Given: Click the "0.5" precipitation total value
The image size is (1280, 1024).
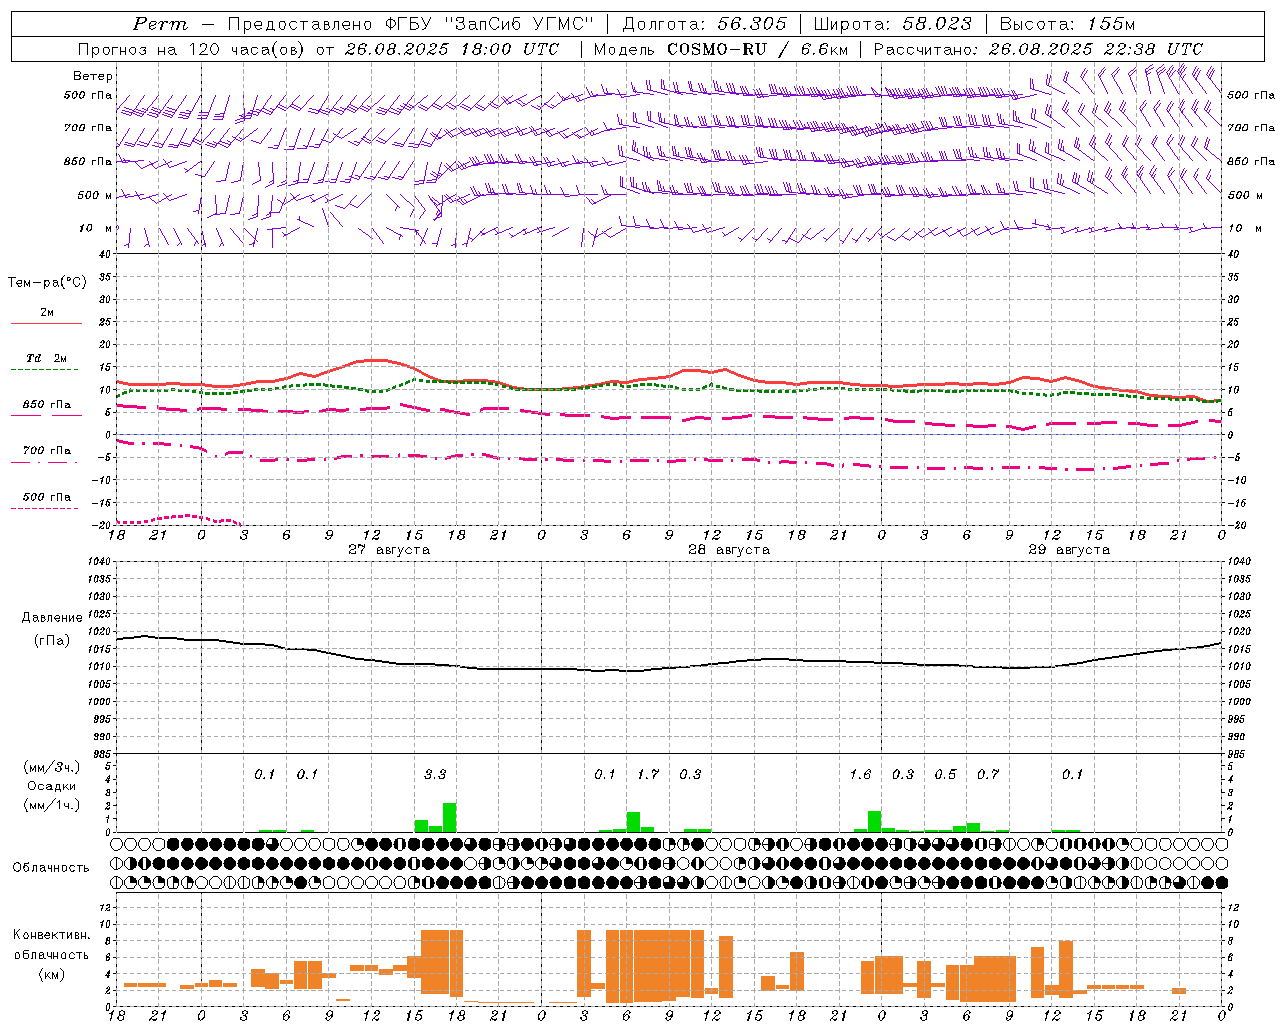Looking at the screenshot, I should [x=945, y=774].
